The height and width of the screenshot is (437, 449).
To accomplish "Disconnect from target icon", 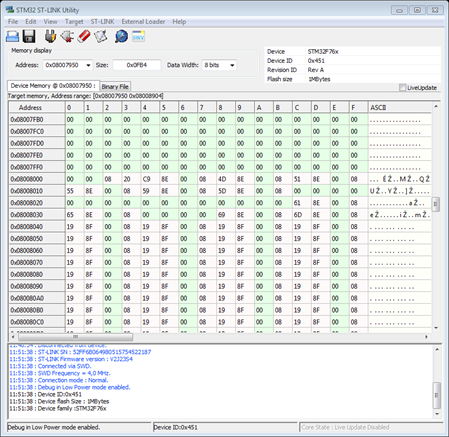I will (x=67, y=36).
